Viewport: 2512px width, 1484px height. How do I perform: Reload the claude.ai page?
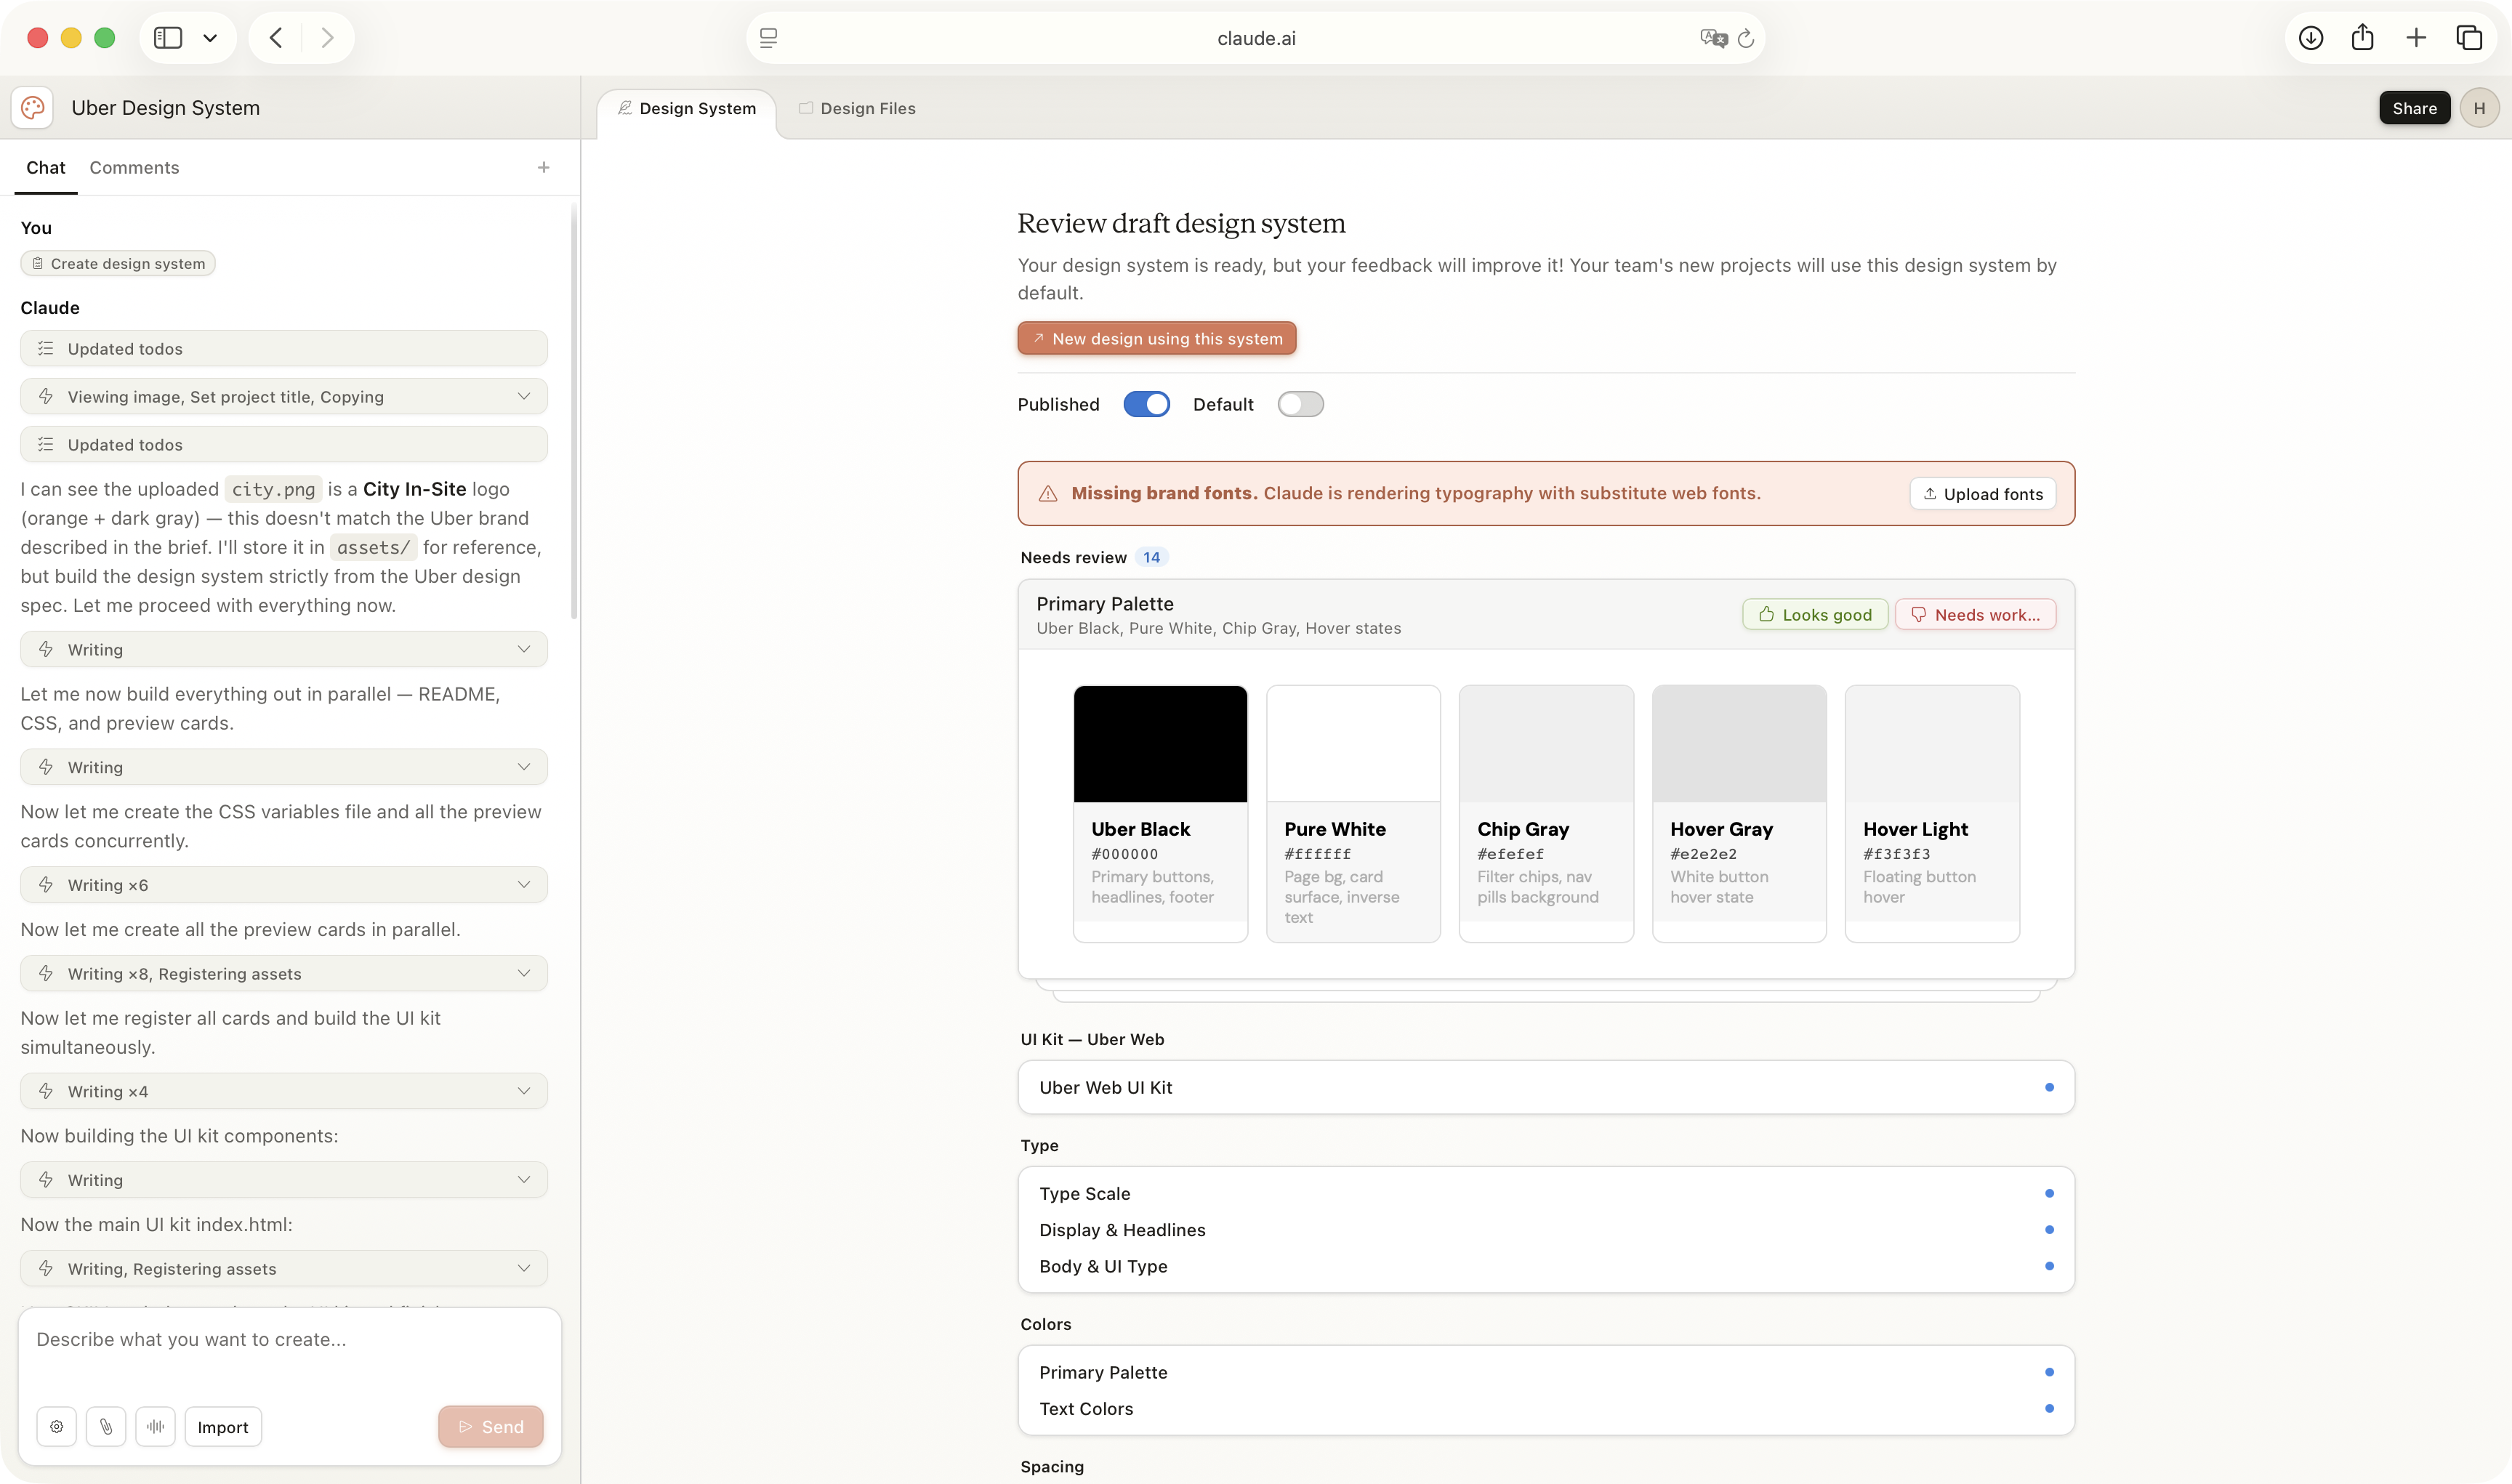tap(1746, 38)
